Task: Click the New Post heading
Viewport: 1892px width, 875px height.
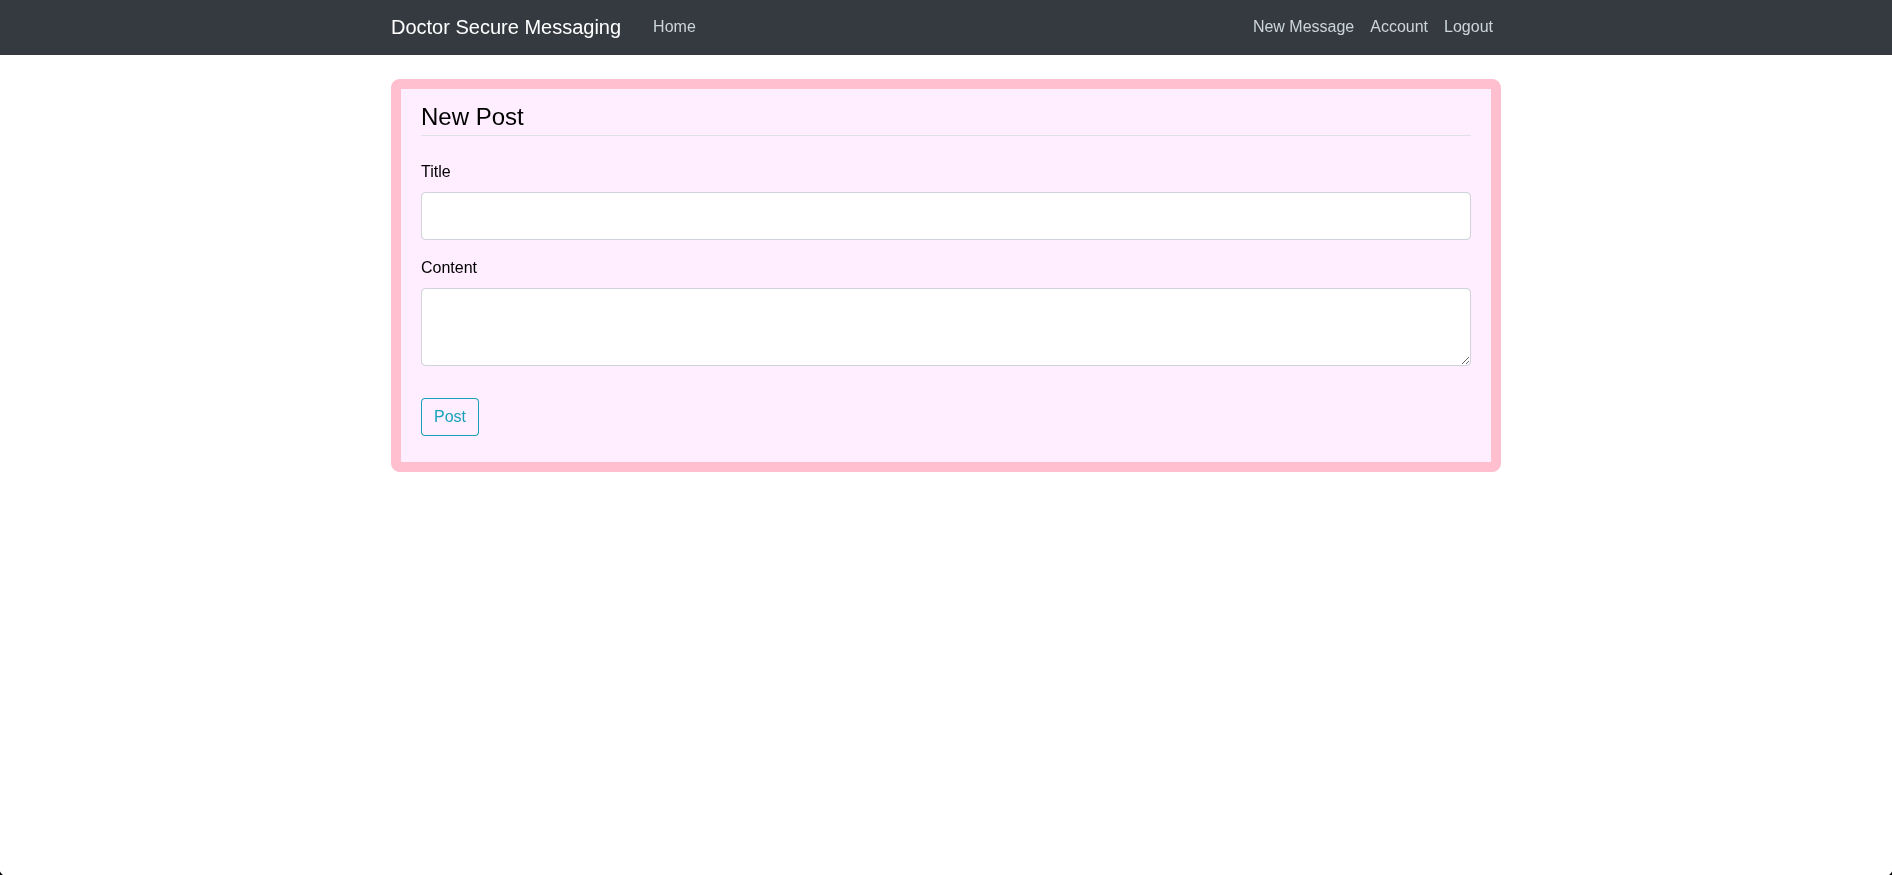Action: point(472,117)
